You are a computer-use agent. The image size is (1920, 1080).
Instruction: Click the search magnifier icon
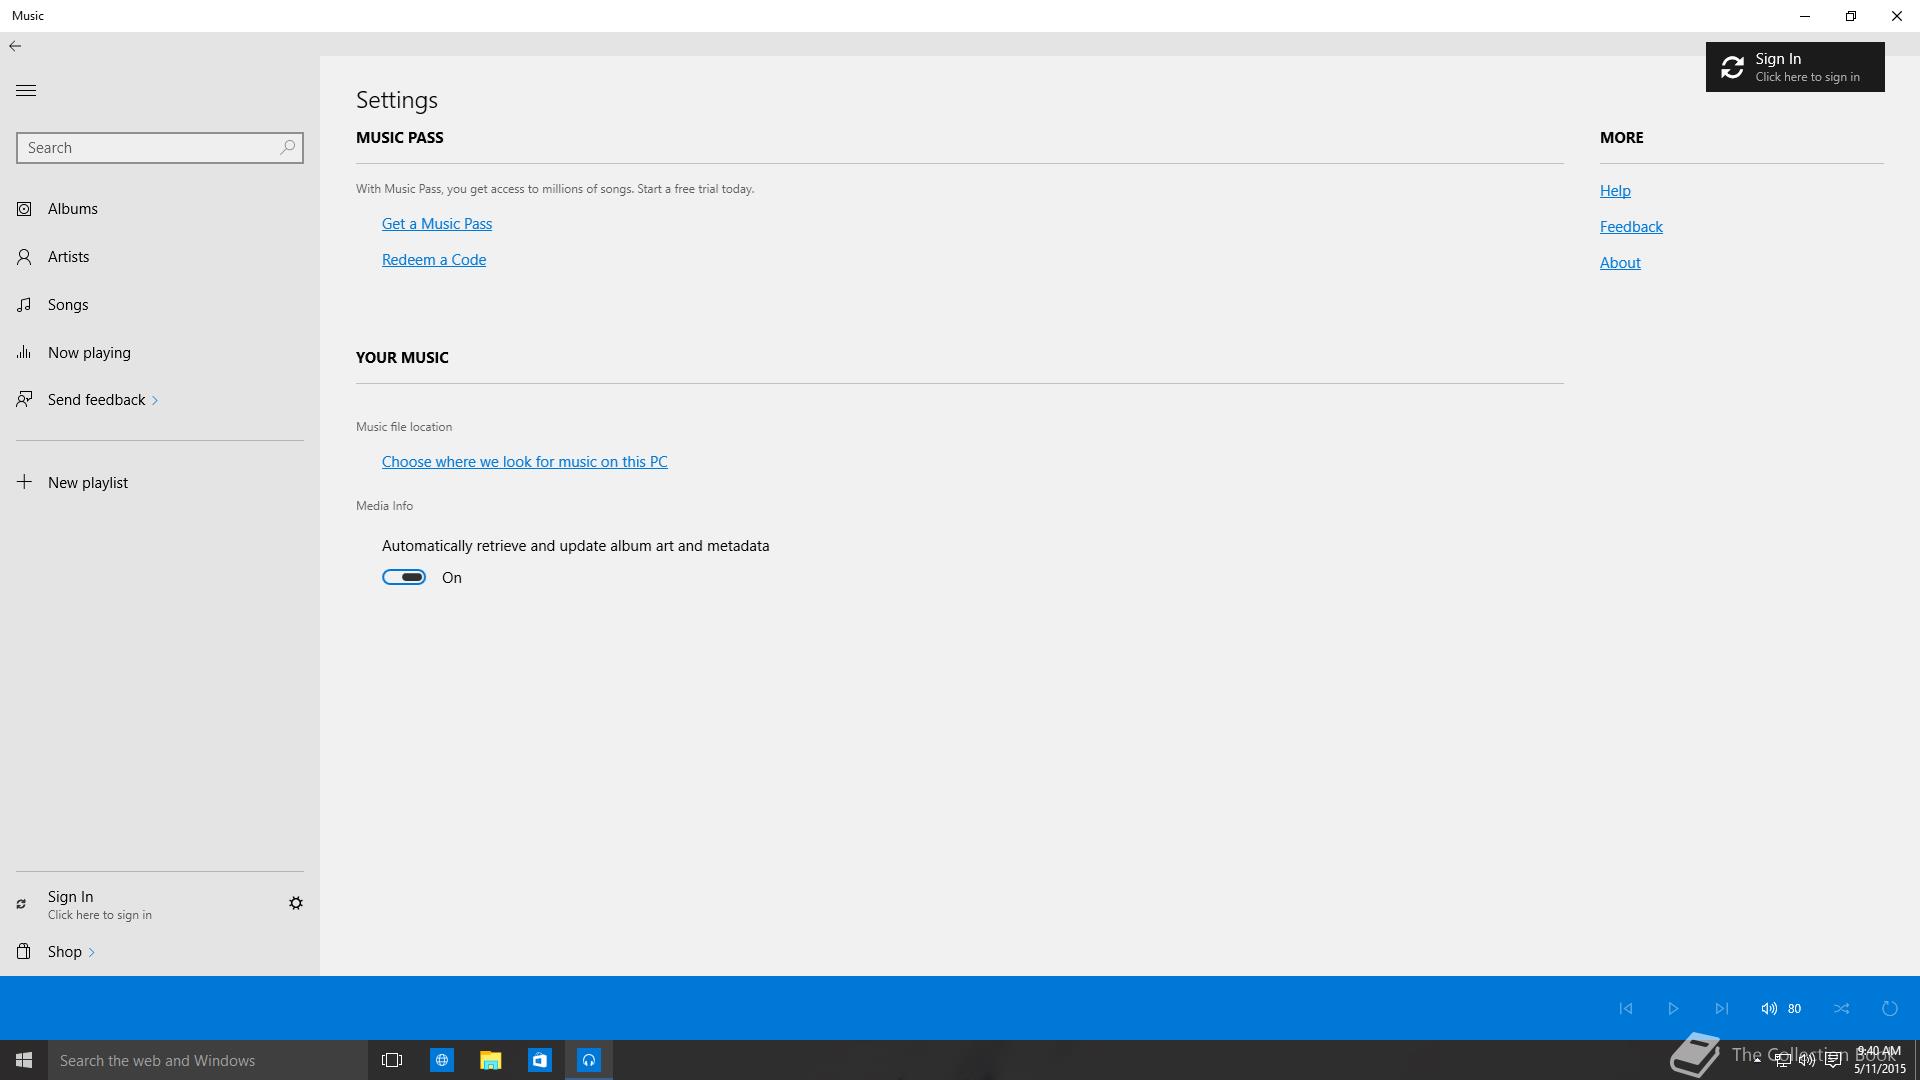pyautogui.click(x=288, y=147)
